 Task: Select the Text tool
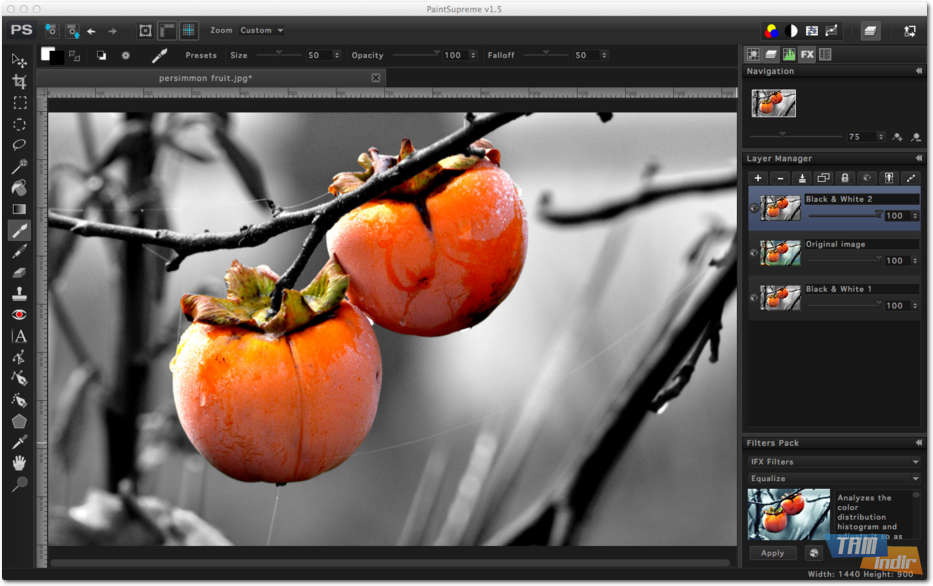(19, 336)
